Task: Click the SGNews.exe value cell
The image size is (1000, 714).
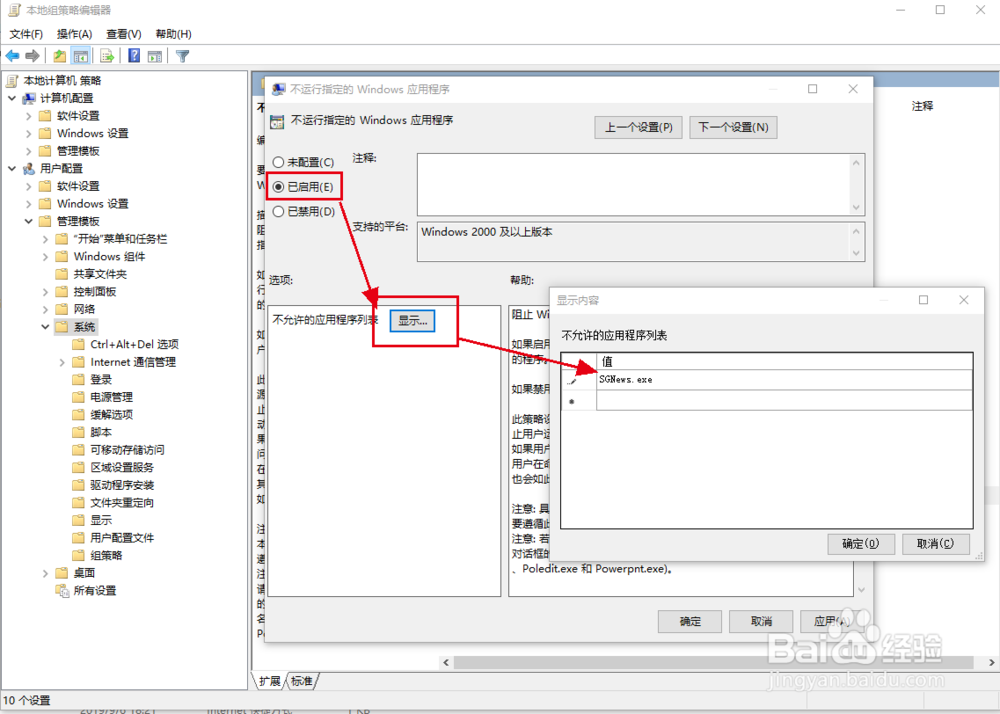Action: [784, 380]
